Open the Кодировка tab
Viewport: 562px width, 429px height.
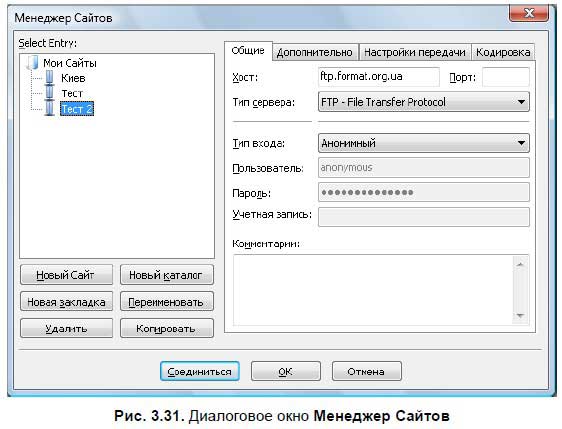(x=503, y=52)
